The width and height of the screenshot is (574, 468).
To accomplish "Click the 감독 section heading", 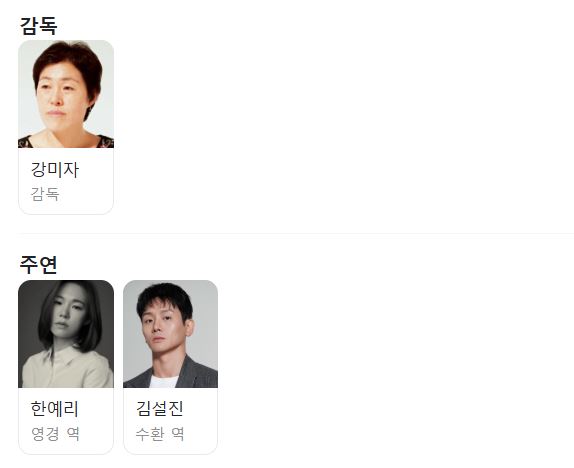I will pyautogui.click(x=38, y=26).
